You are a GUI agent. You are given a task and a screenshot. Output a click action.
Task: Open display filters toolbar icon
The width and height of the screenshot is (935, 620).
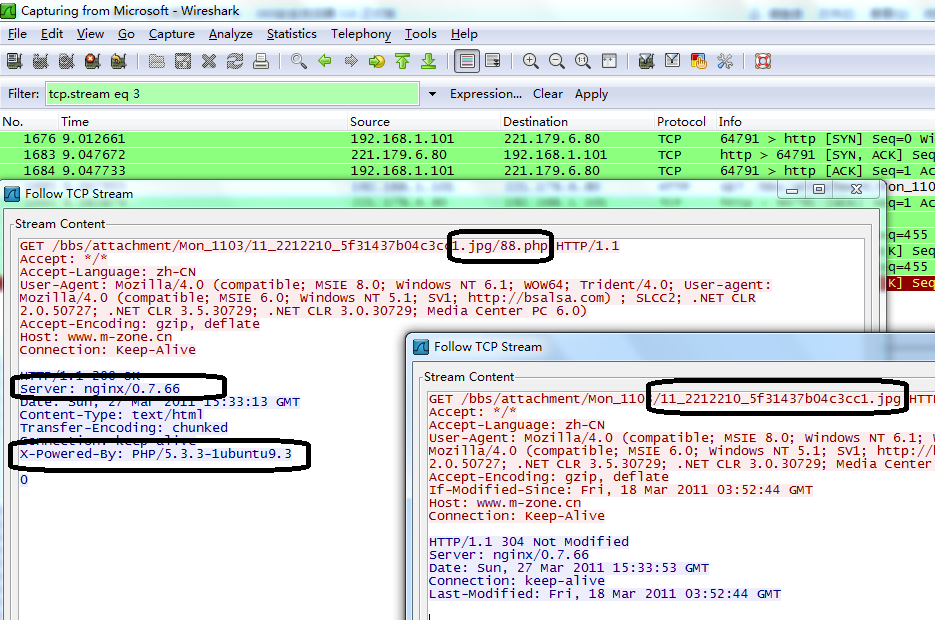pos(673,61)
